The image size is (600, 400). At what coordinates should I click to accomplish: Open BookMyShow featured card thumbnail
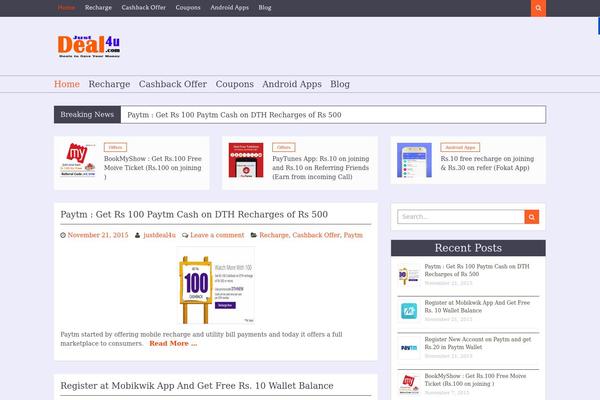click(x=78, y=160)
